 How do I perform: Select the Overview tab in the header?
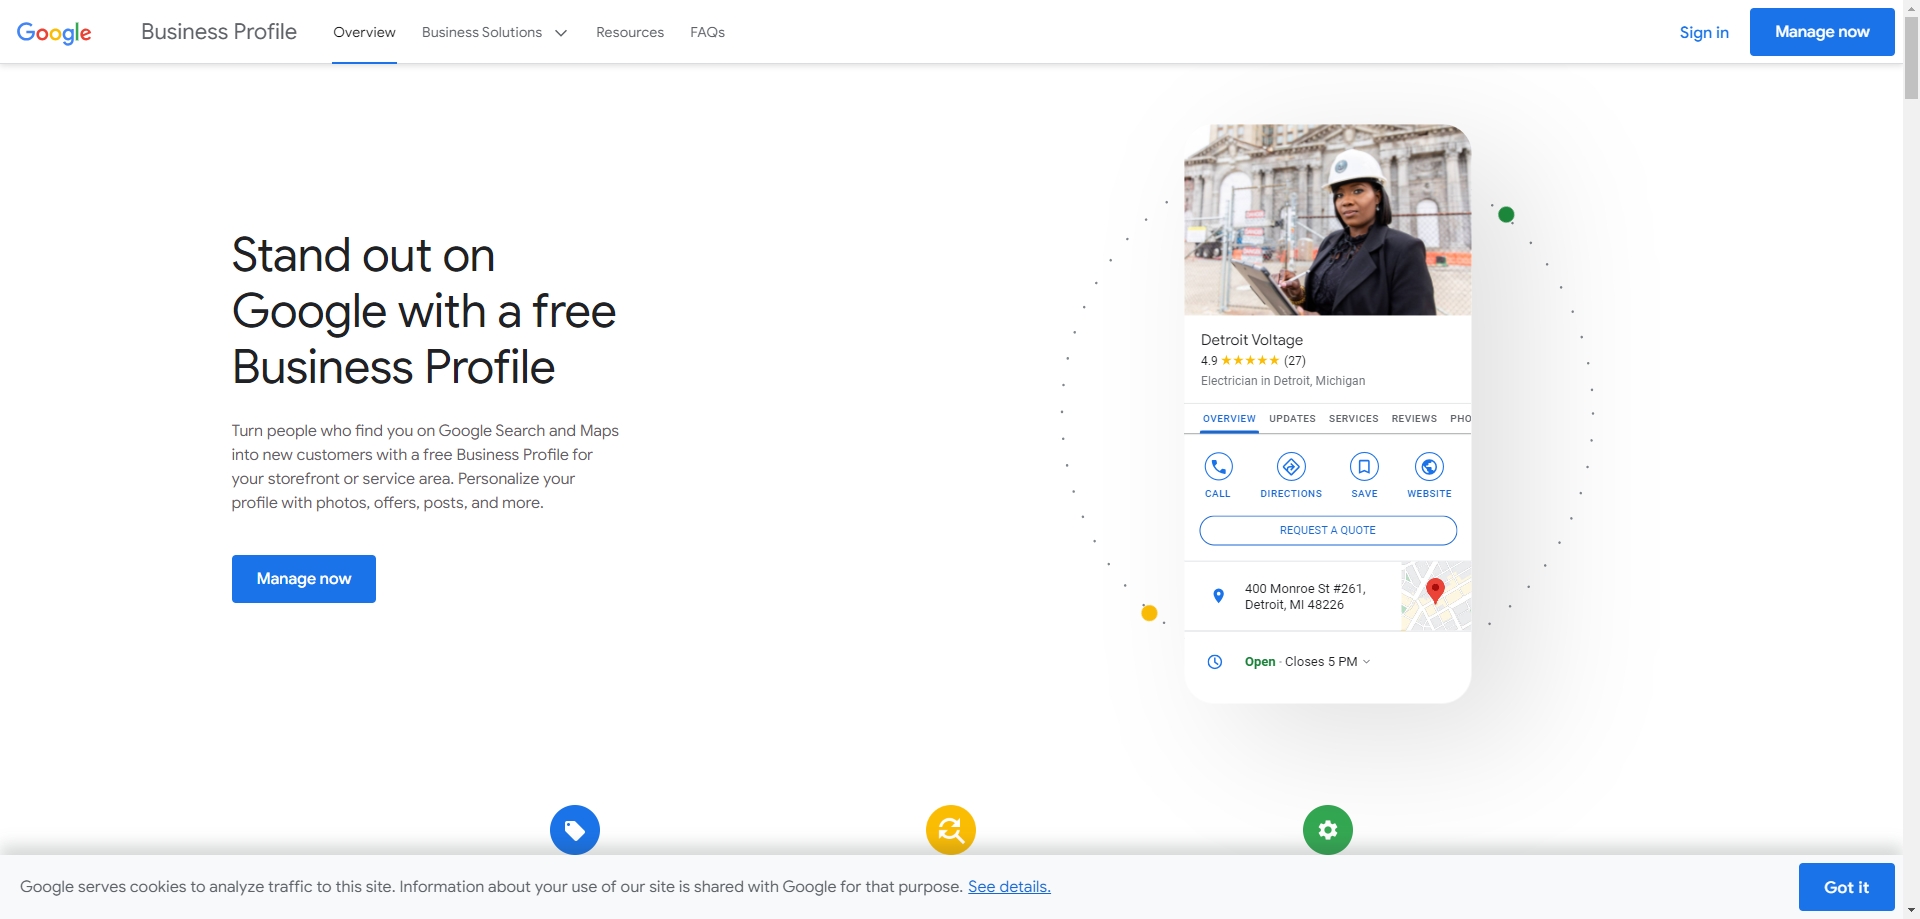[x=364, y=32]
